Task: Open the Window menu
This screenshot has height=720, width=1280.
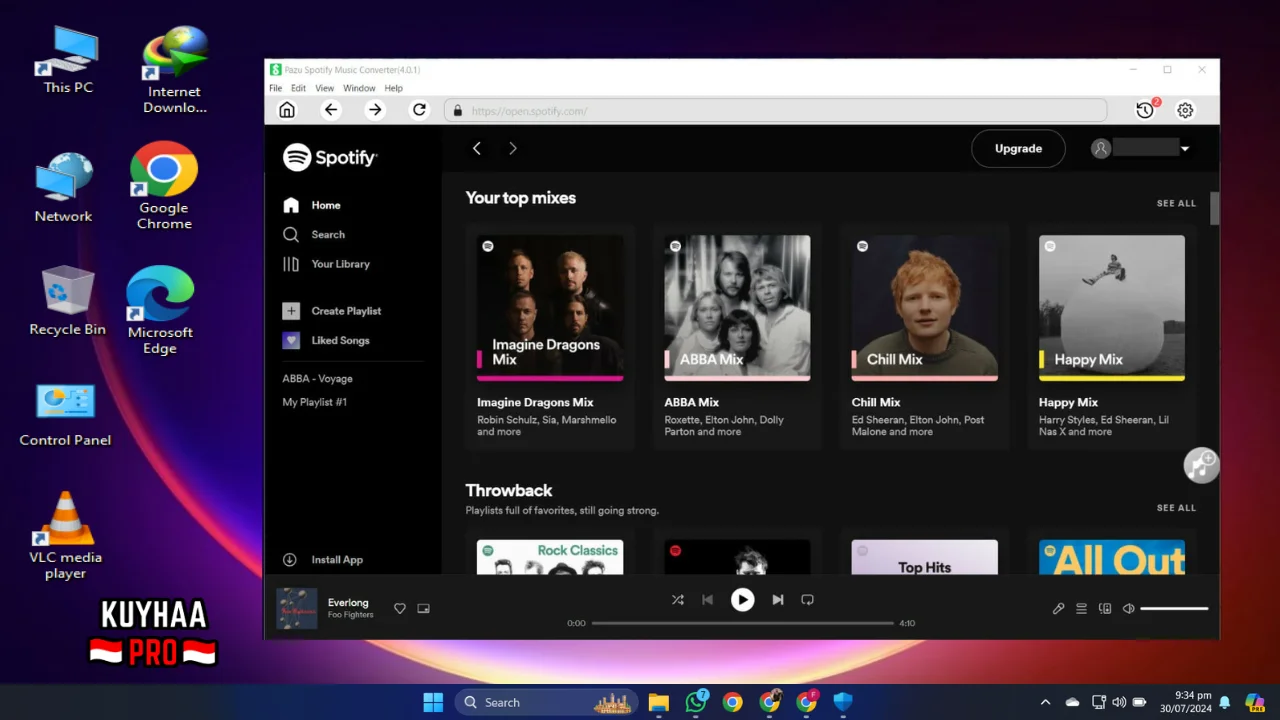Action: tap(359, 88)
